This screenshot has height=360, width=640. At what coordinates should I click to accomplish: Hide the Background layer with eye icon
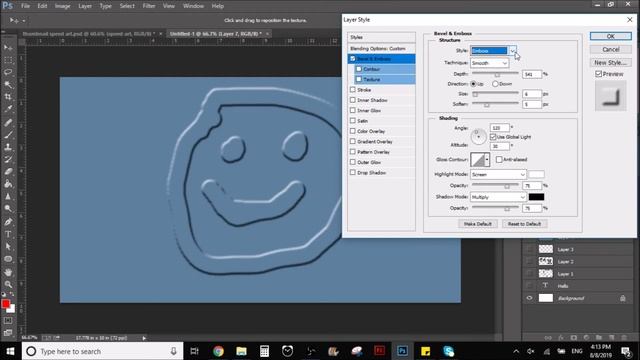click(x=529, y=298)
